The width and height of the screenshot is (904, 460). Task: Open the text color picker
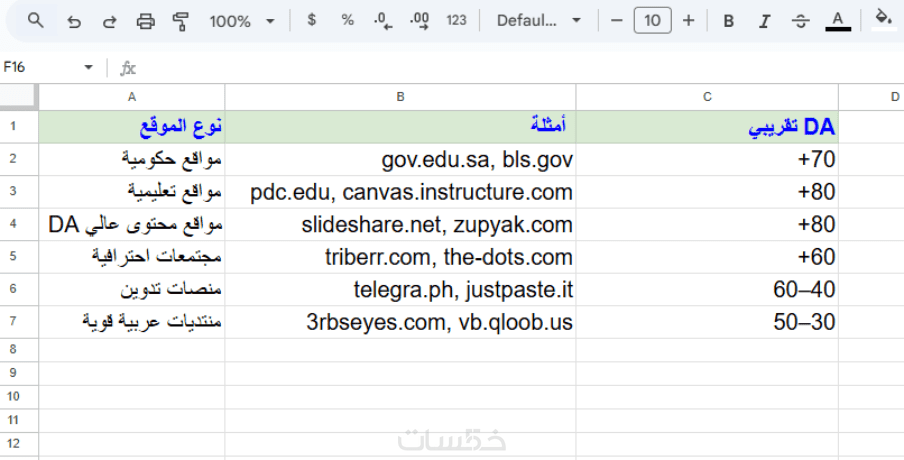tap(838, 21)
